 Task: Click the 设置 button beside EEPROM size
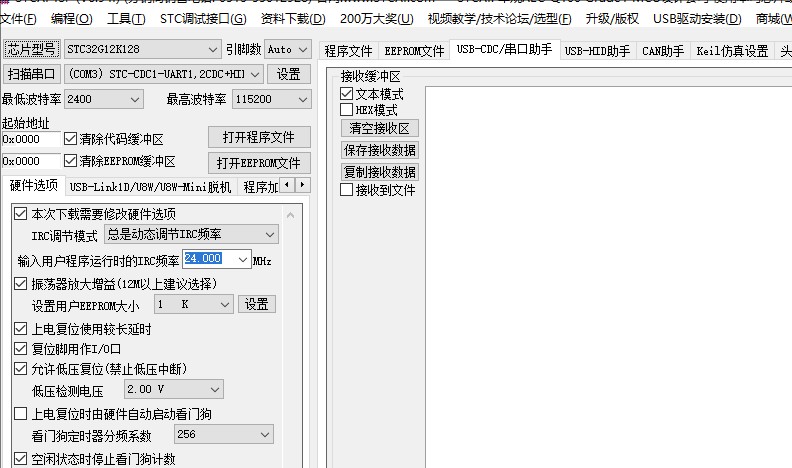(257, 304)
